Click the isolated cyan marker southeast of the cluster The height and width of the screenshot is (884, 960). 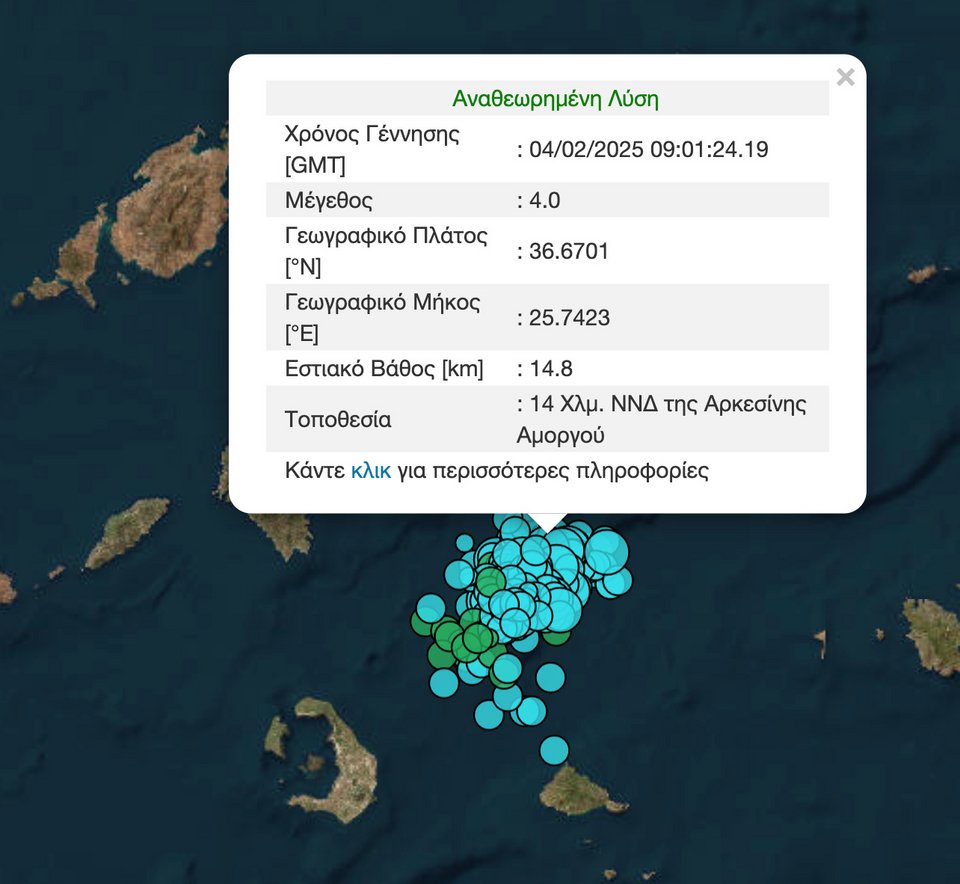(x=551, y=677)
